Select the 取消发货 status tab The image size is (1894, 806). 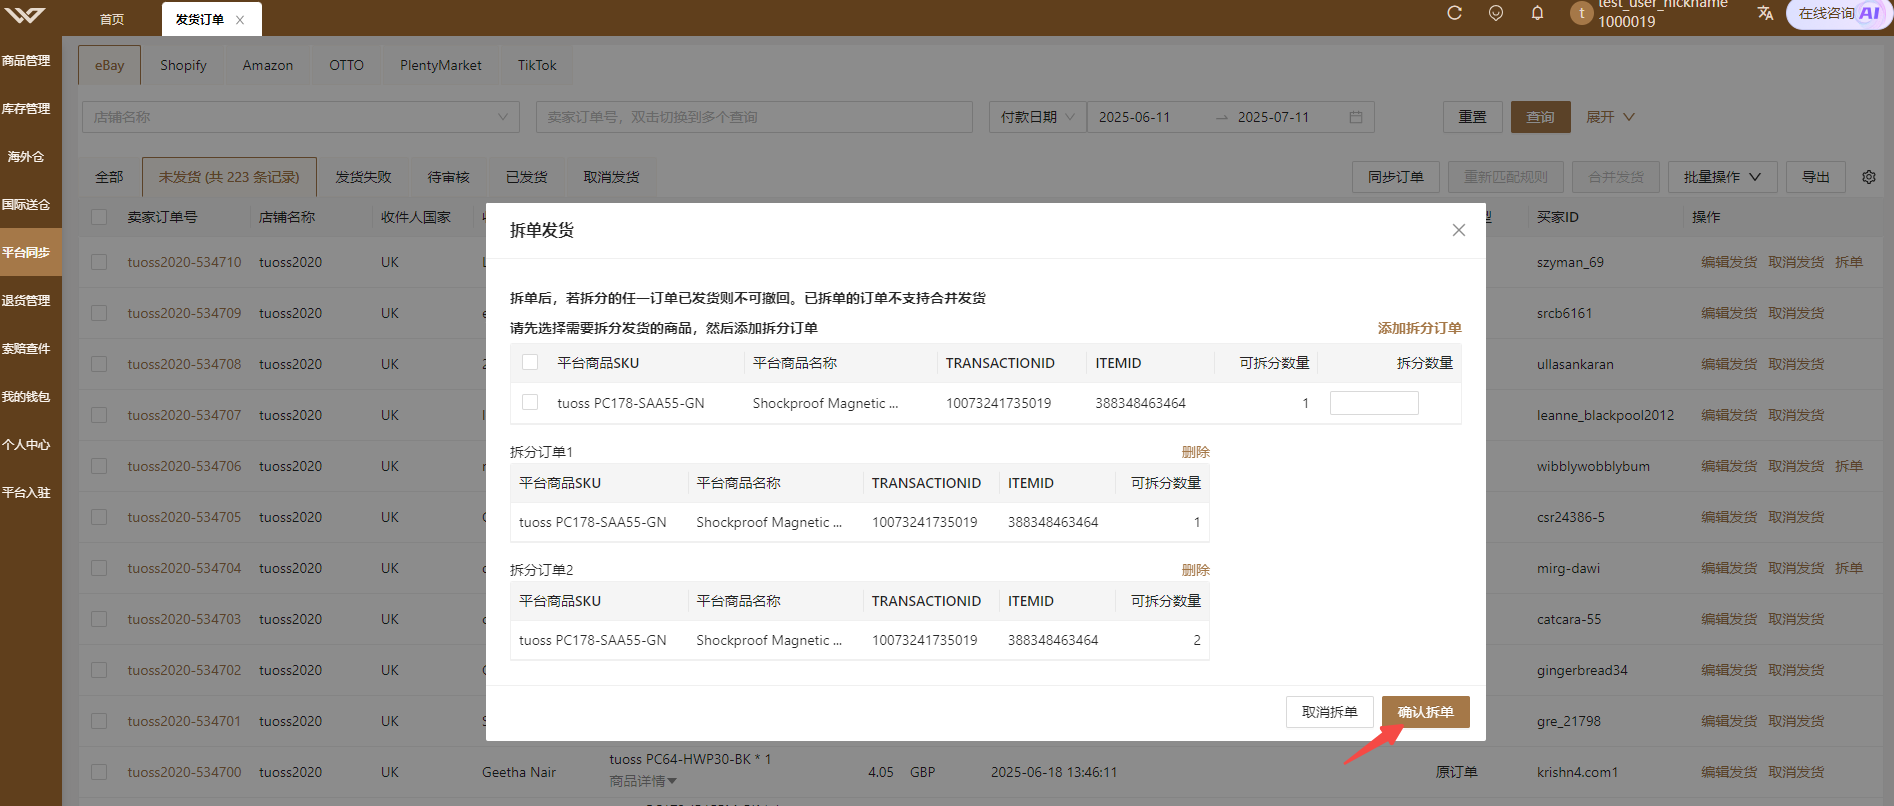pyautogui.click(x=612, y=177)
